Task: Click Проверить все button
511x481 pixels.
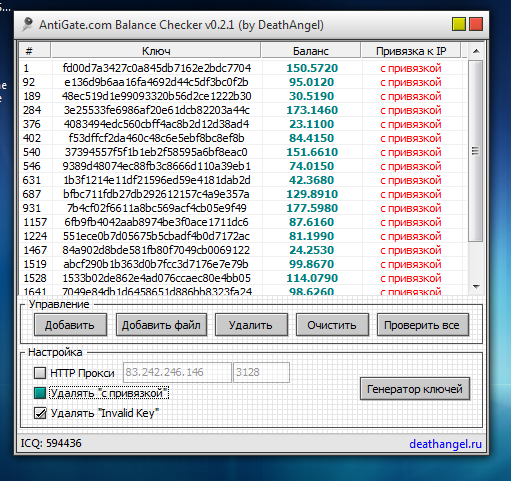Action: (x=423, y=325)
